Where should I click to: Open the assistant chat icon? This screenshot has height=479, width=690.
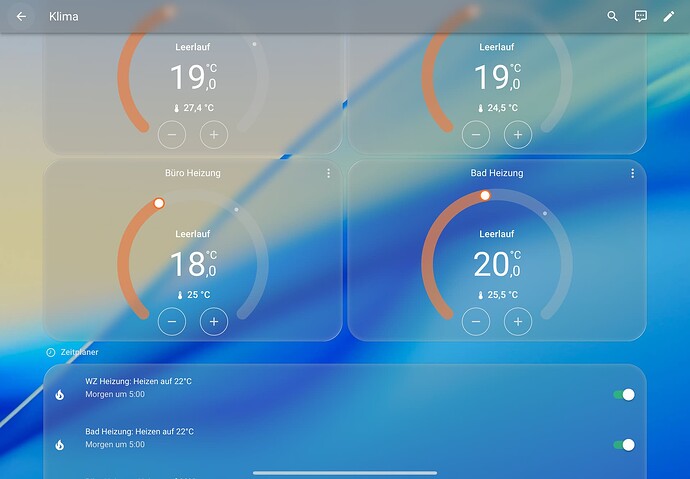pyautogui.click(x=641, y=17)
